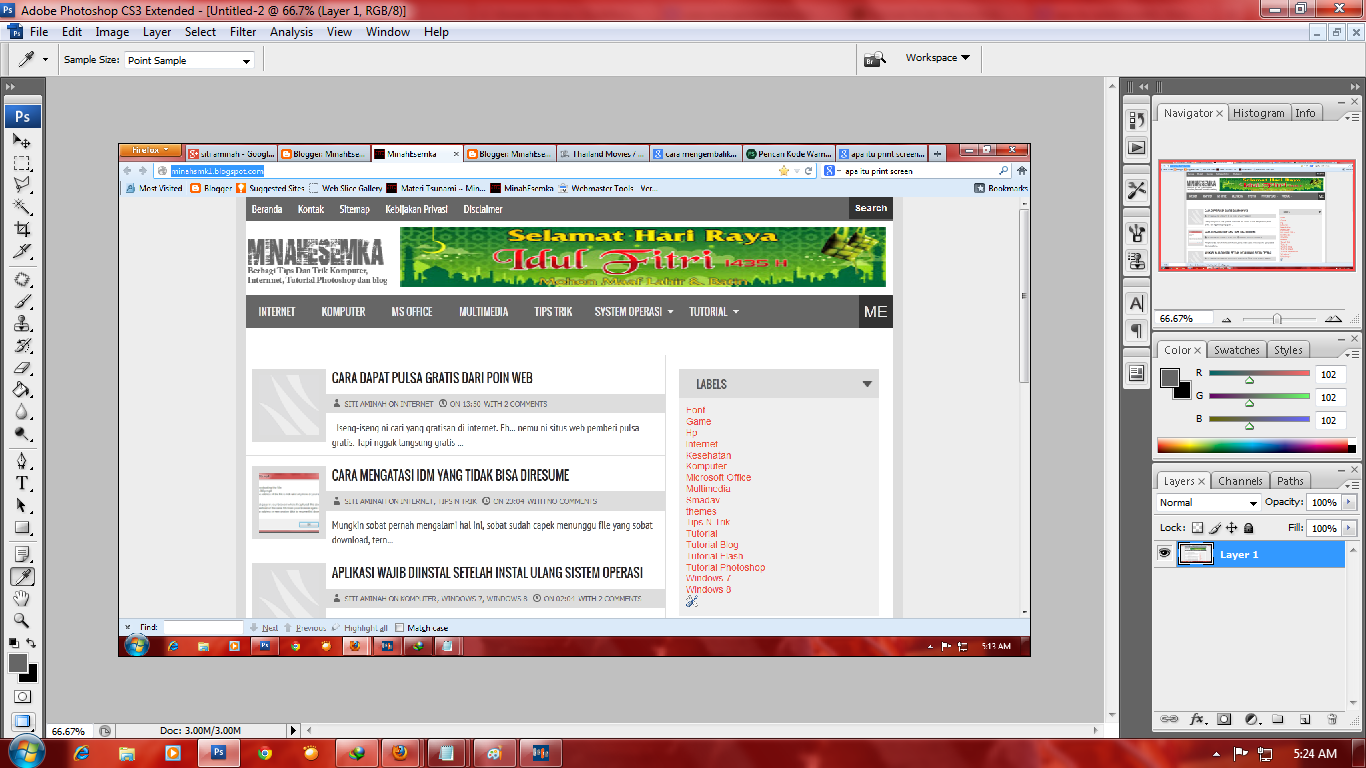Screen dimensions: 1366x768
Task: Switch to the Channels tab
Action: (x=1240, y=481)
